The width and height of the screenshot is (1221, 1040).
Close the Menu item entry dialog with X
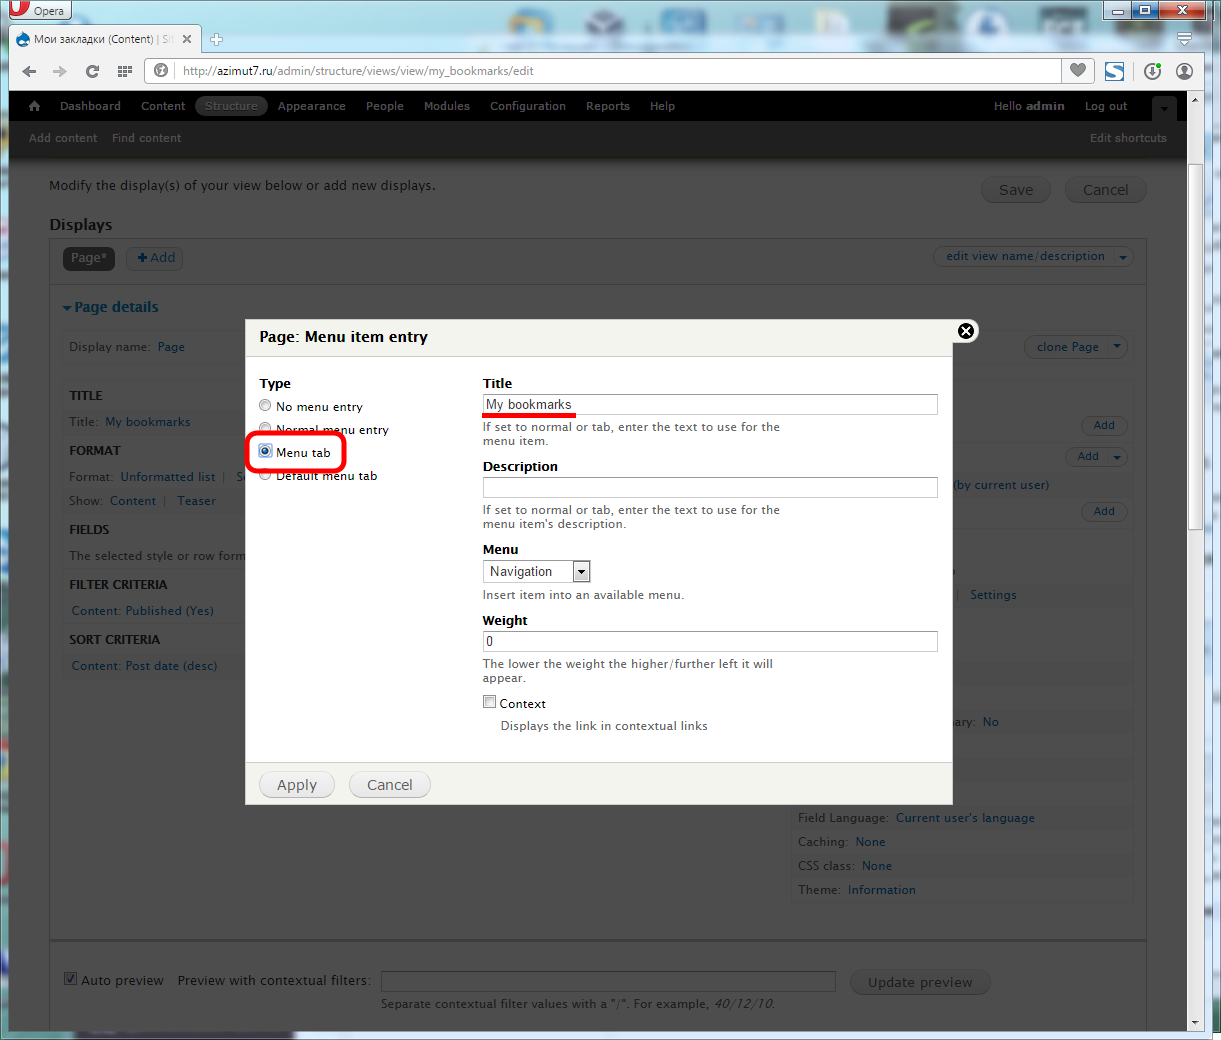966,331
